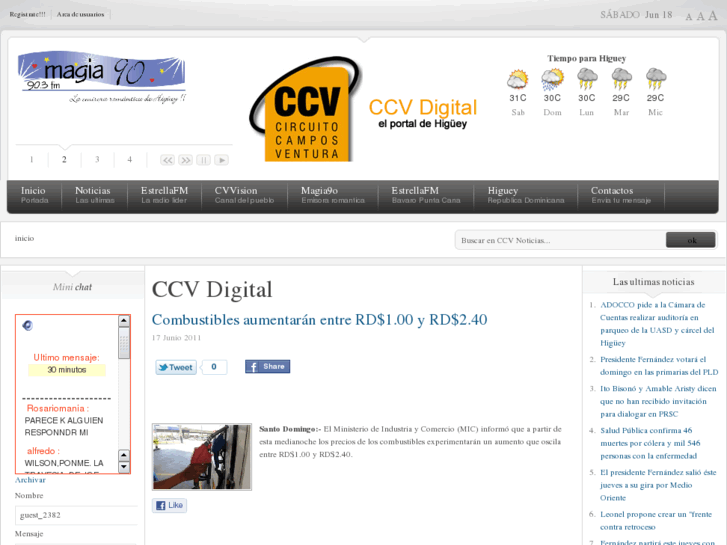Pause the banner slideshow
727x545 pixels.
203,160
